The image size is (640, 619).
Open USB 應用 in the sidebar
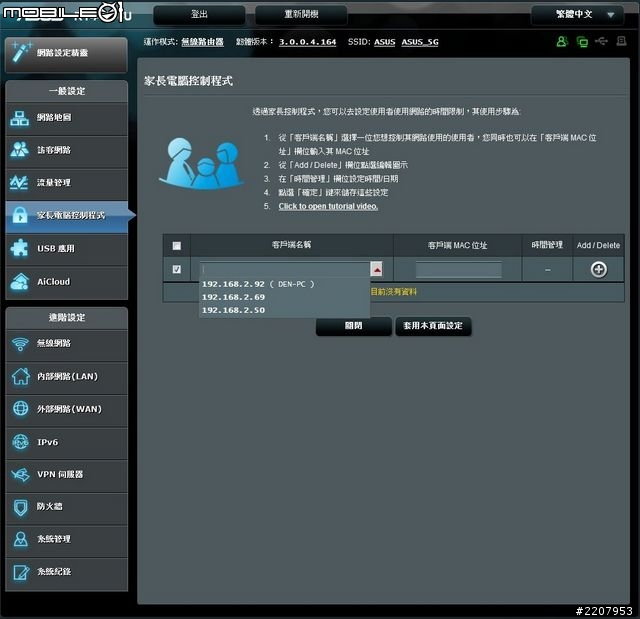point(66,249)
